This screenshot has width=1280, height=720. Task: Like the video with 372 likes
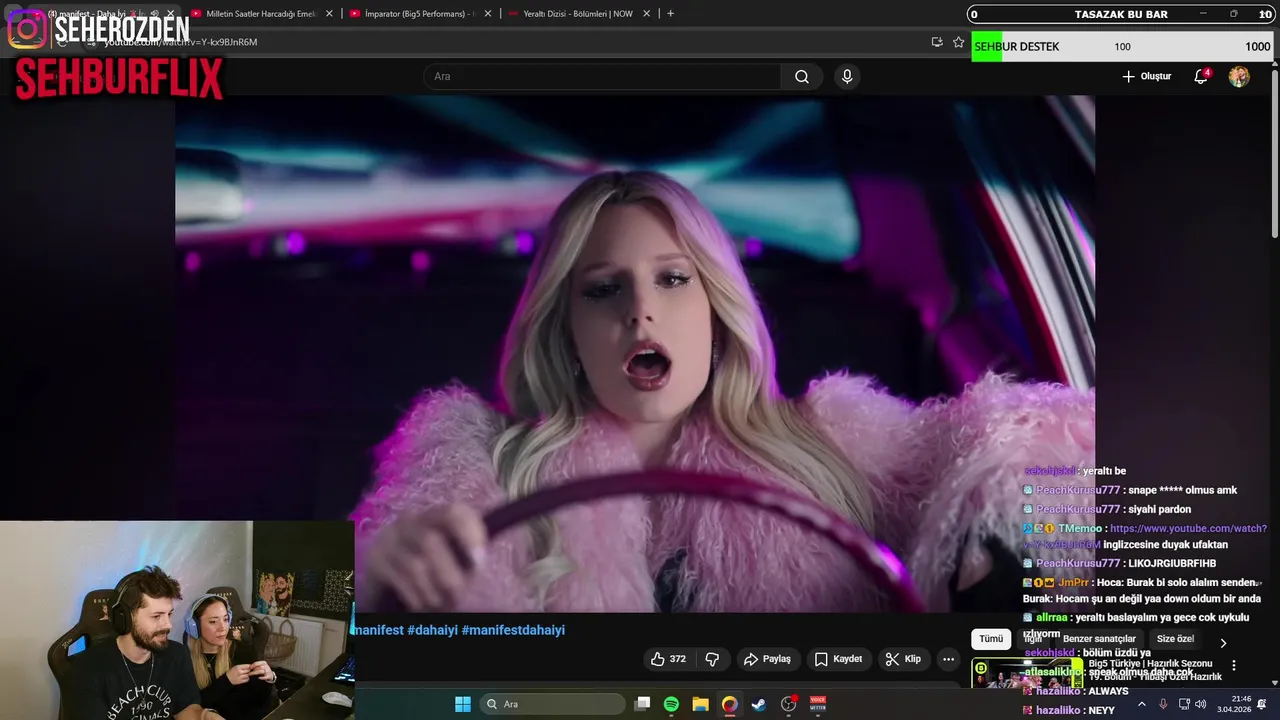[668, 659]
